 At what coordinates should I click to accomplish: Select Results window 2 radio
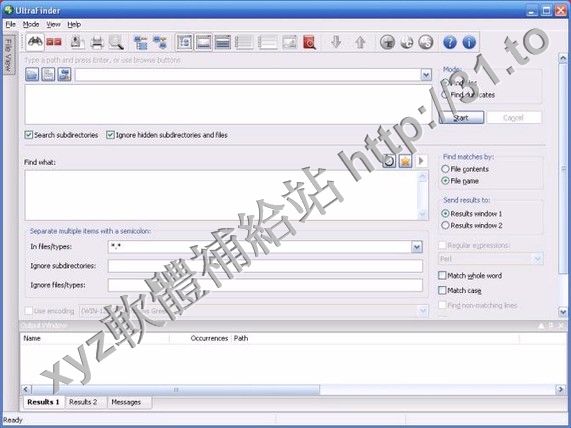445,225
